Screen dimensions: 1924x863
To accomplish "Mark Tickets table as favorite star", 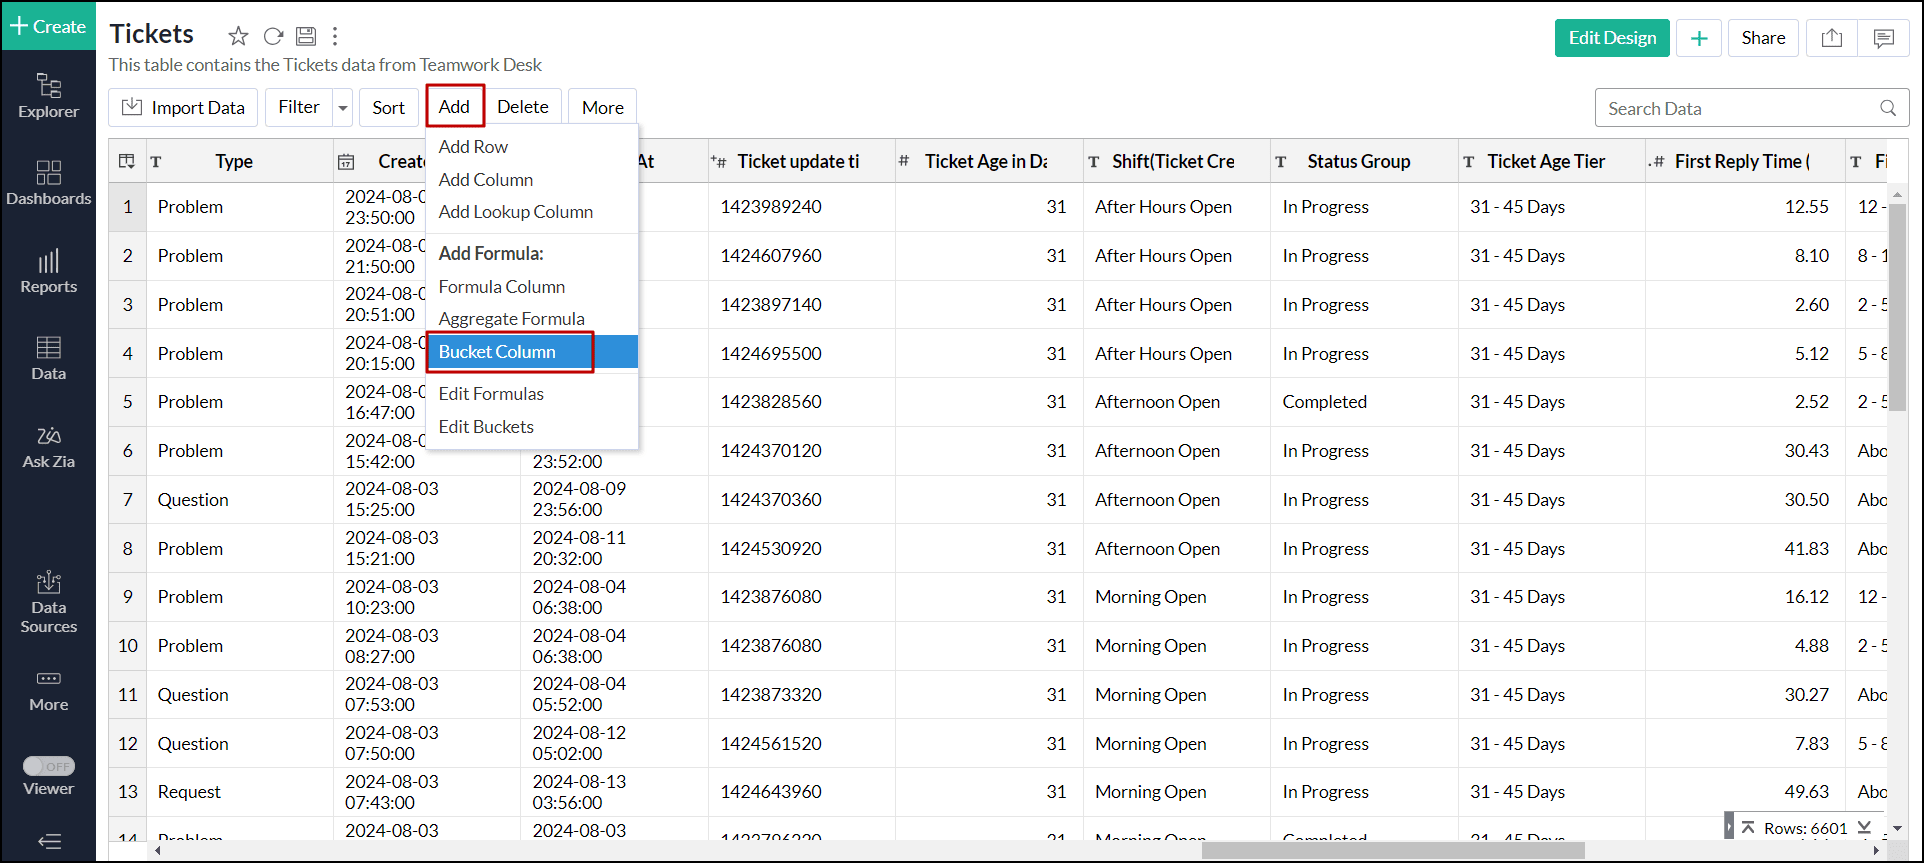I will tap(238, 37).
